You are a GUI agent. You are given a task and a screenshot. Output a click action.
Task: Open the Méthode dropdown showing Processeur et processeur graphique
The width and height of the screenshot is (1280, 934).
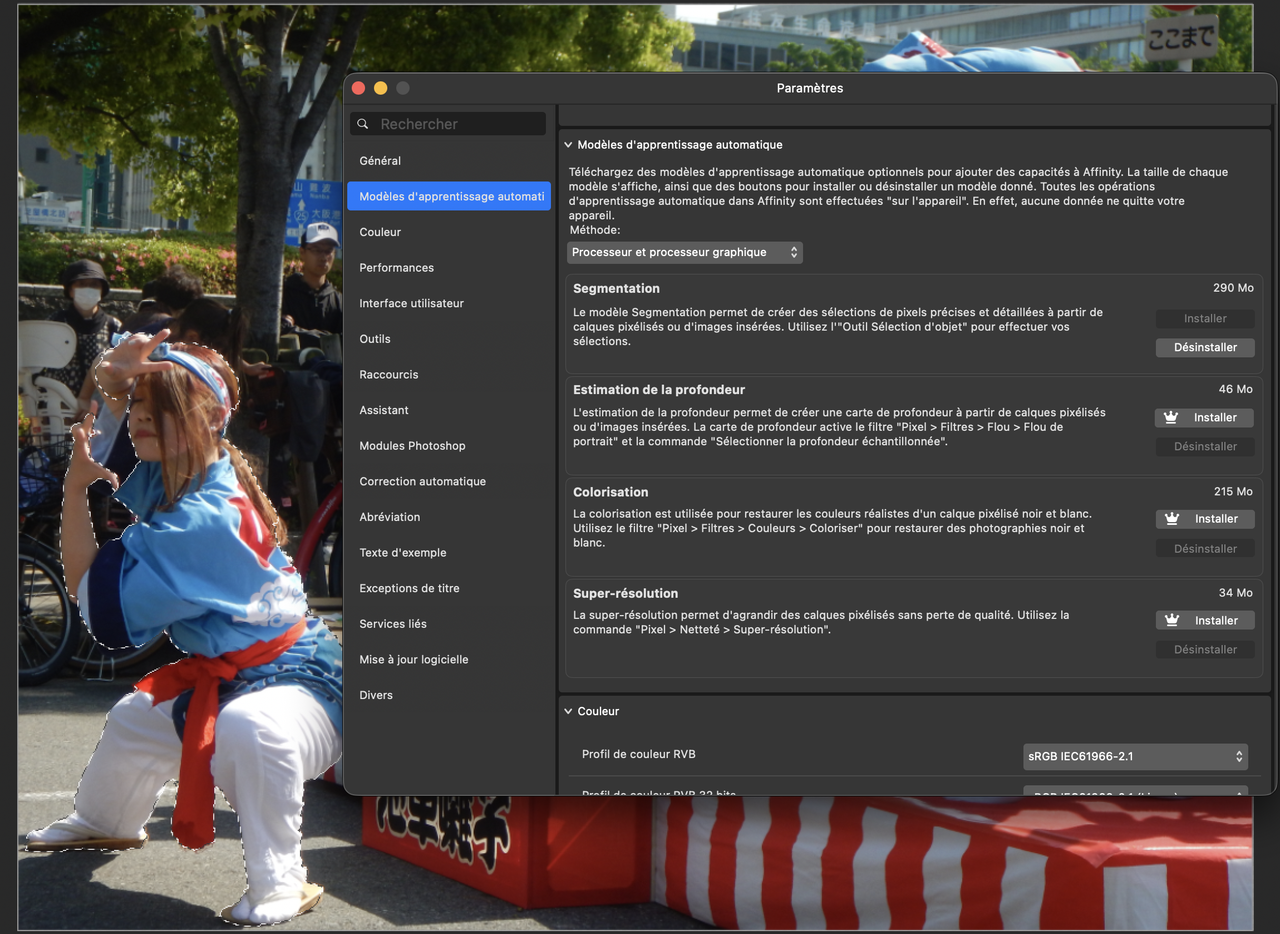click(x=684, y=252)
